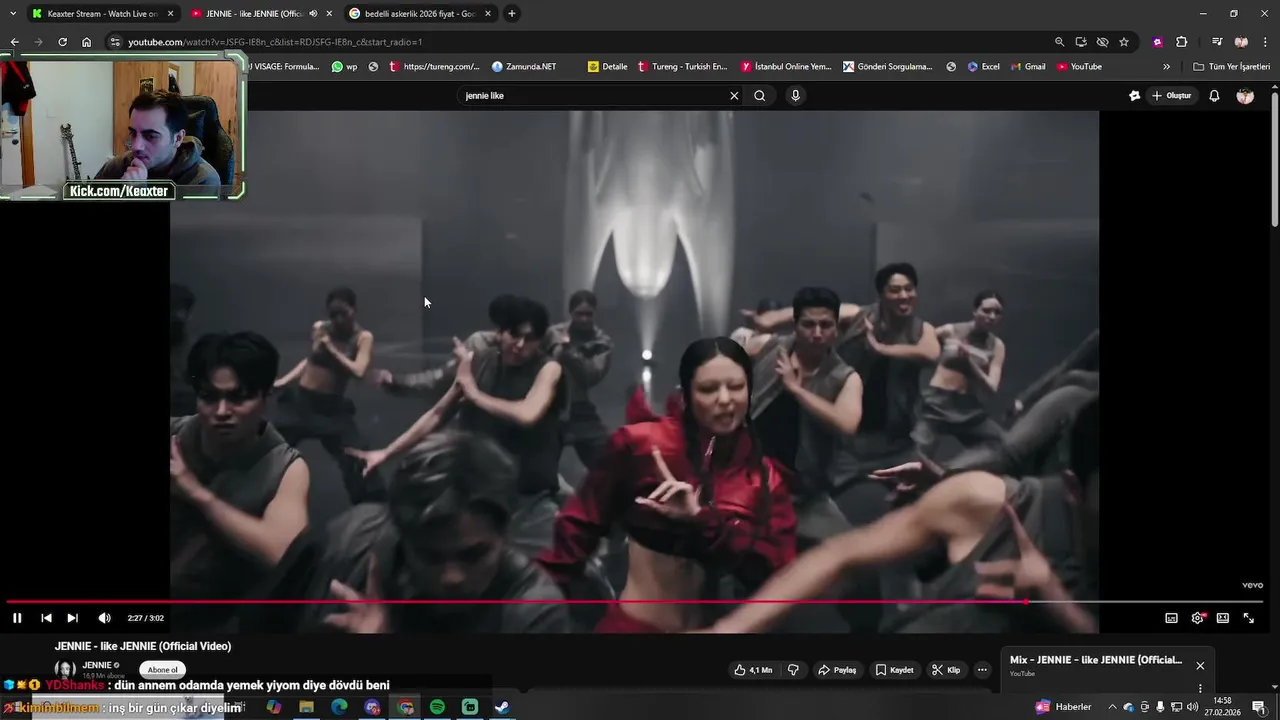Reload the current page
Image resolution: width=1280 pixels, height=720 pixels.
coord(62,42)
